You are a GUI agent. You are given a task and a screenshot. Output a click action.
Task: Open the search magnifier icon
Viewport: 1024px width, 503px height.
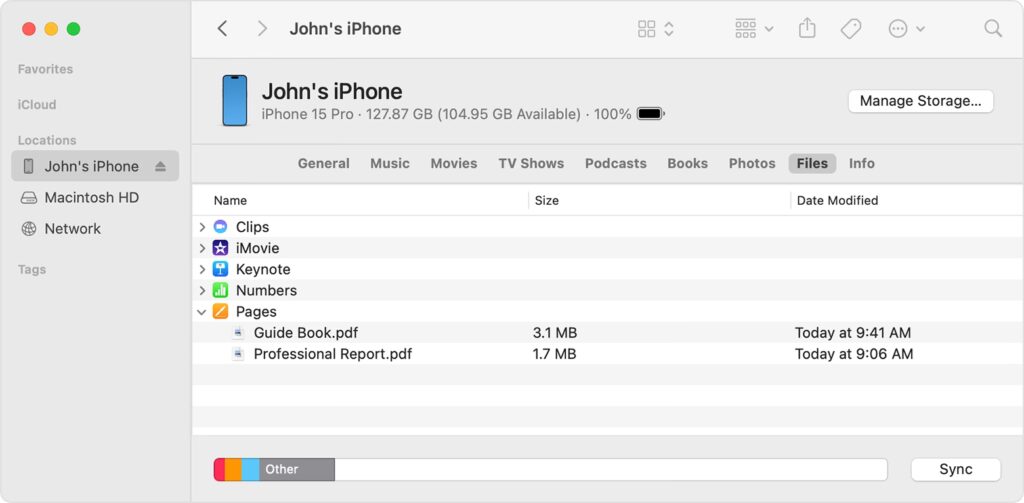[992, 29]
